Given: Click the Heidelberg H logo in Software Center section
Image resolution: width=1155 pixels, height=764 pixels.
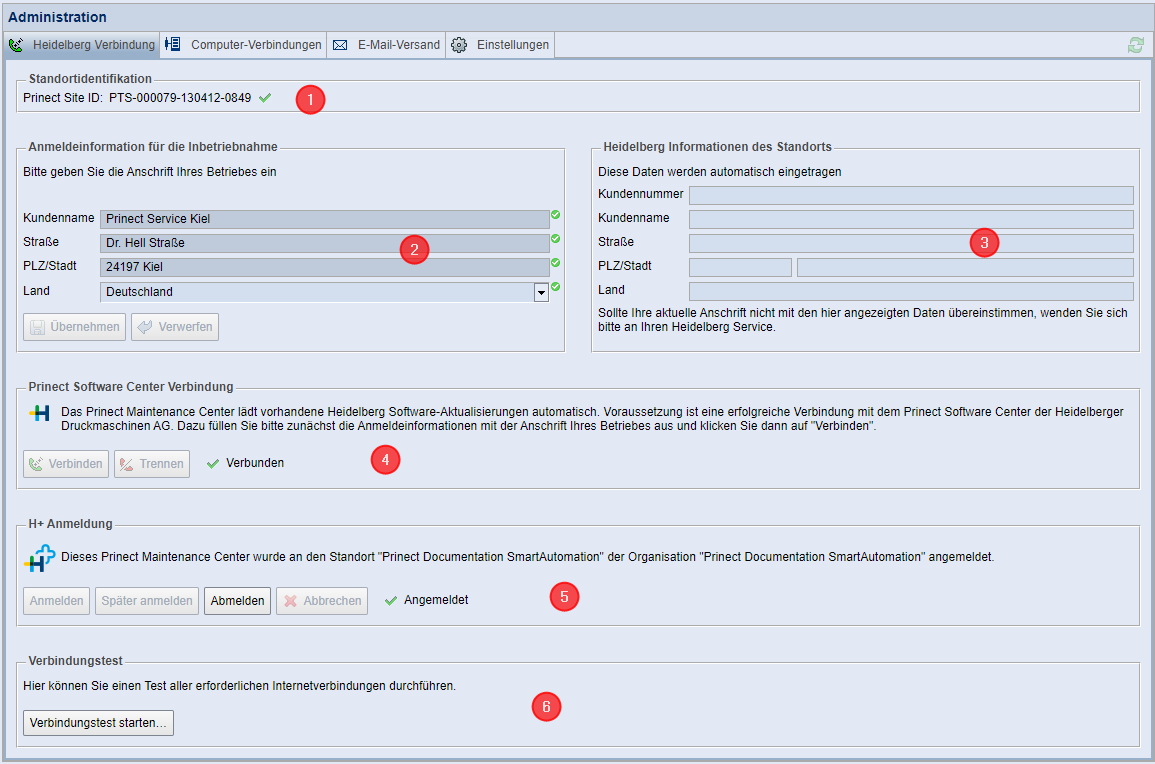Looking at the screenshot, I should tap(39, 413).
